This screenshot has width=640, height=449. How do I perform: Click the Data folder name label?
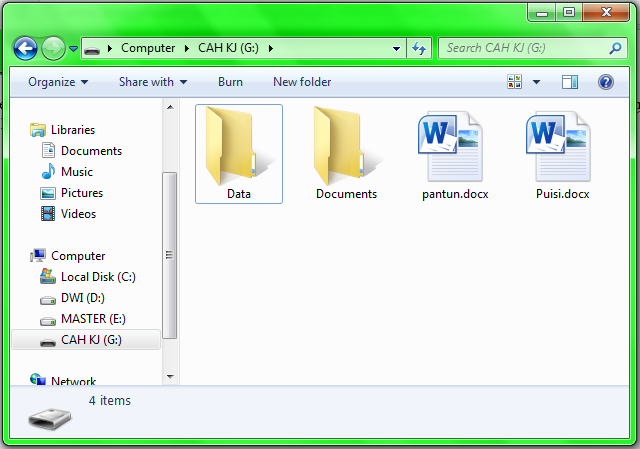[239, 194]
